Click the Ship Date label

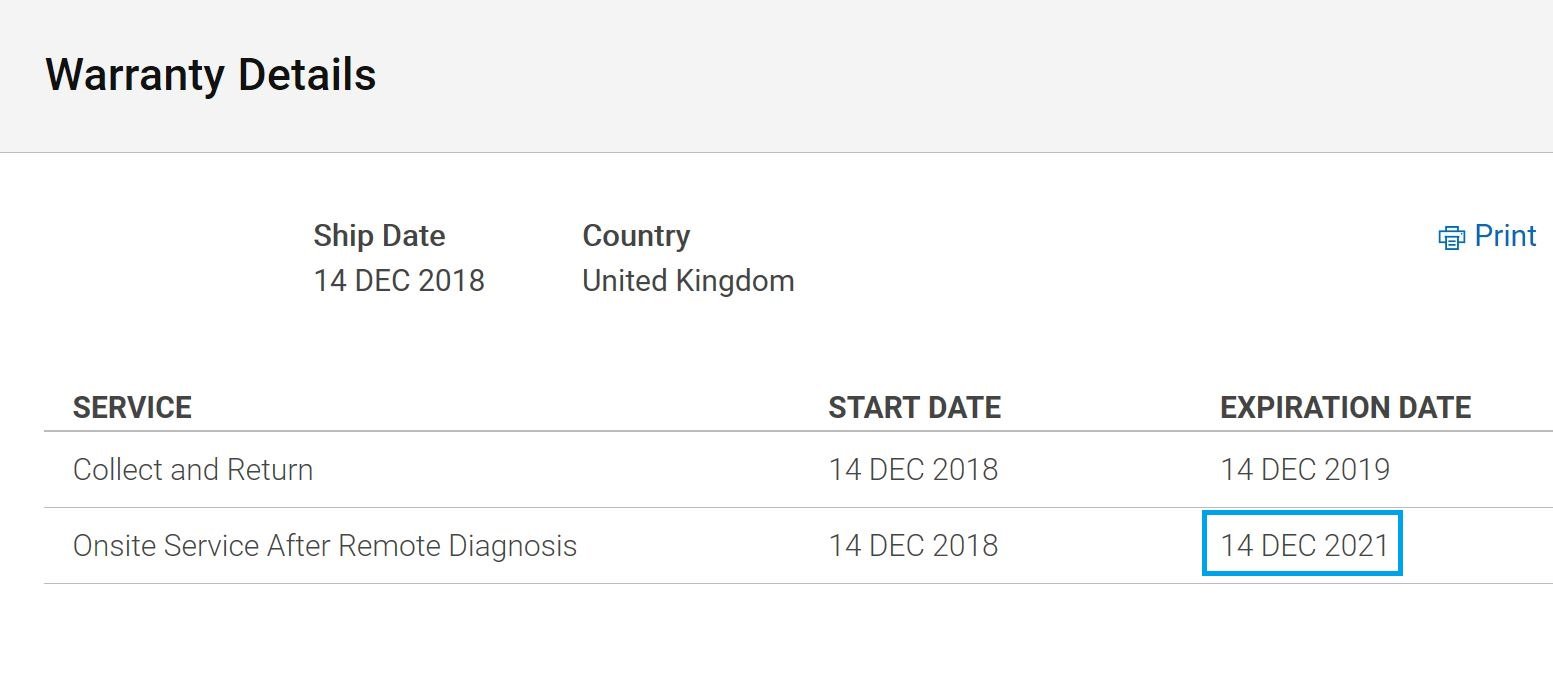[x=379, y=236]
